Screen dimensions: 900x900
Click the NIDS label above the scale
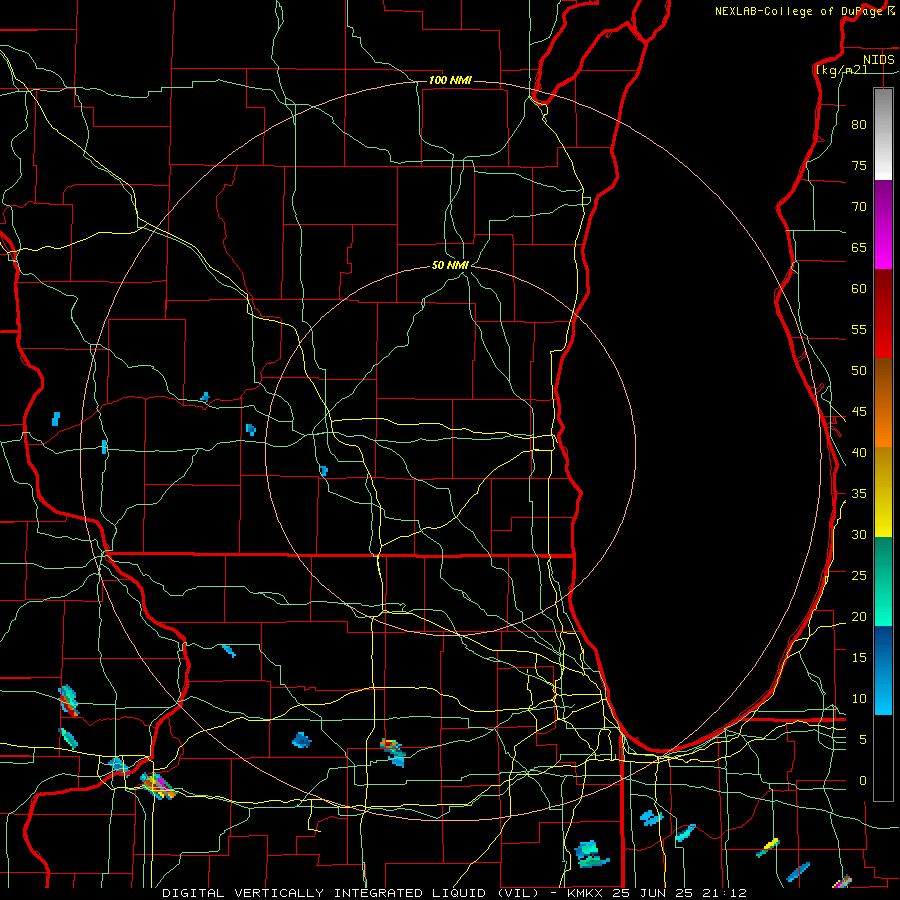tap(878, 60)
